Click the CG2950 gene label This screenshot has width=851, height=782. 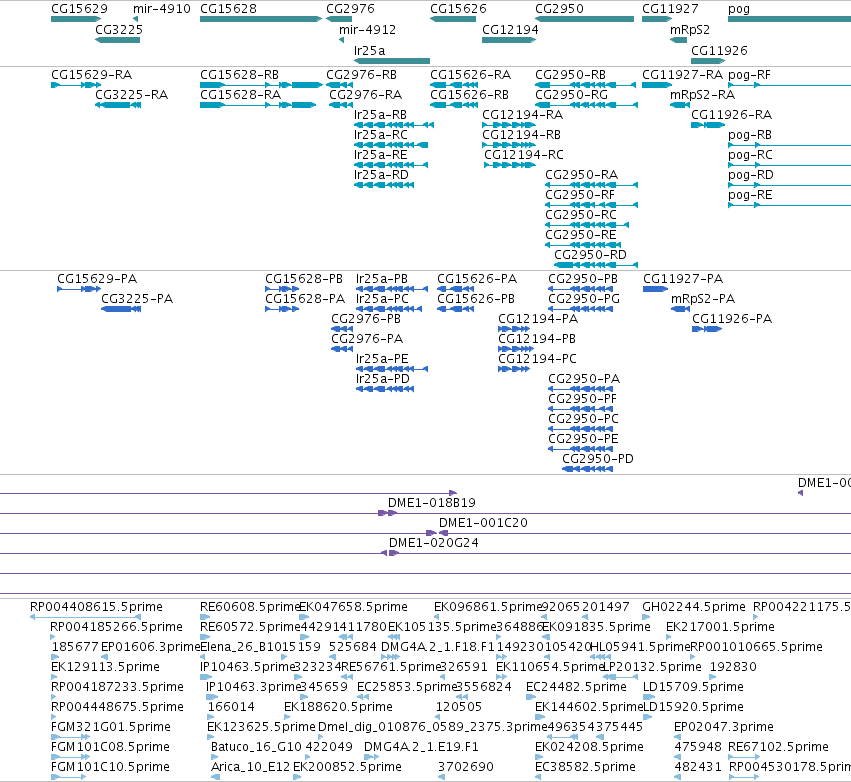tap(560, 9)
